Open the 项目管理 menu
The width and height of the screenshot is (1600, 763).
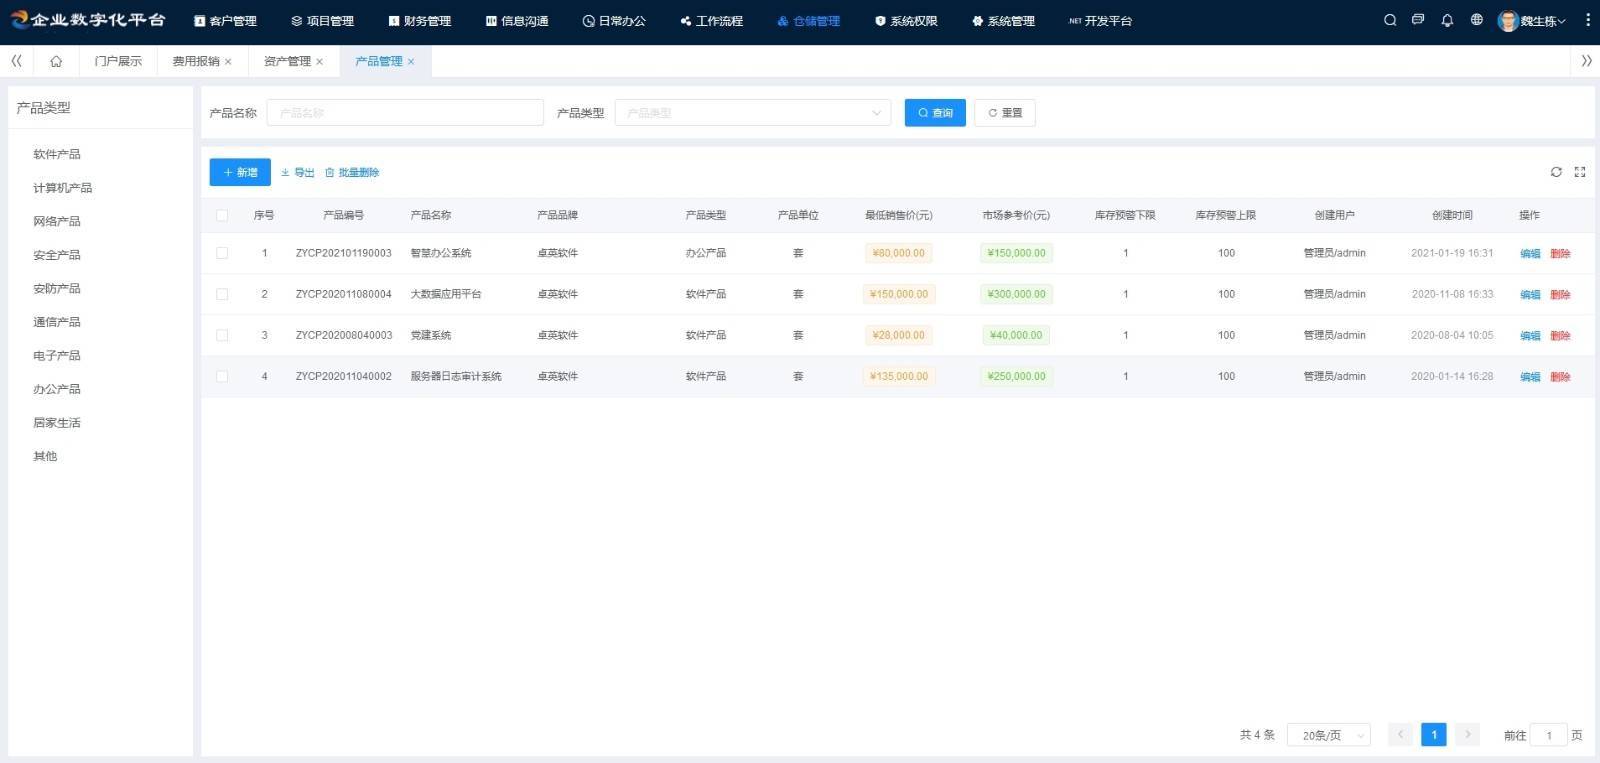(x=322, y=21)
